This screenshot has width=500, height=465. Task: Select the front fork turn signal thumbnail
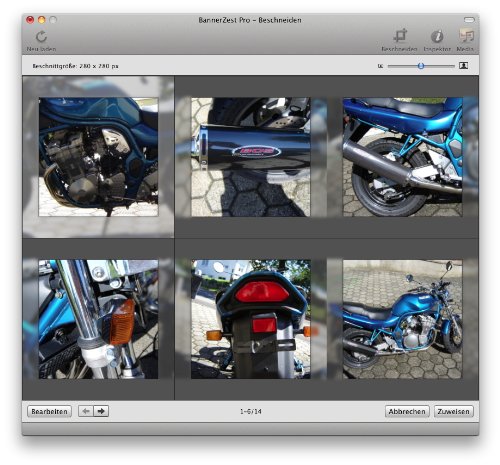click(x=98, y=319)
